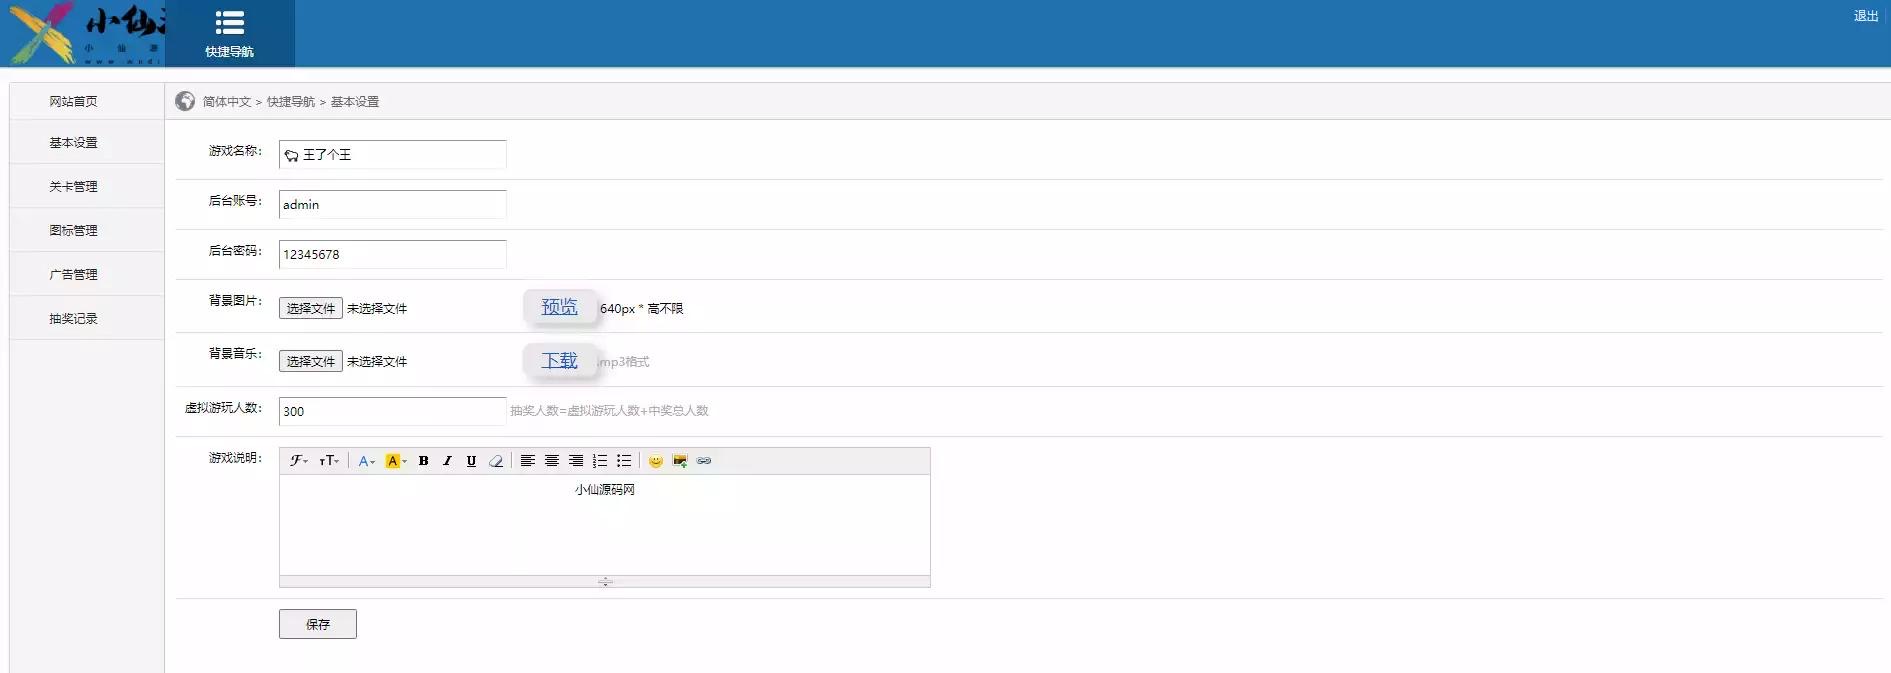Viewport: 1891px width, 673px height.
Task: Open the font family dropdown
Action: click(x=298, y=461)
